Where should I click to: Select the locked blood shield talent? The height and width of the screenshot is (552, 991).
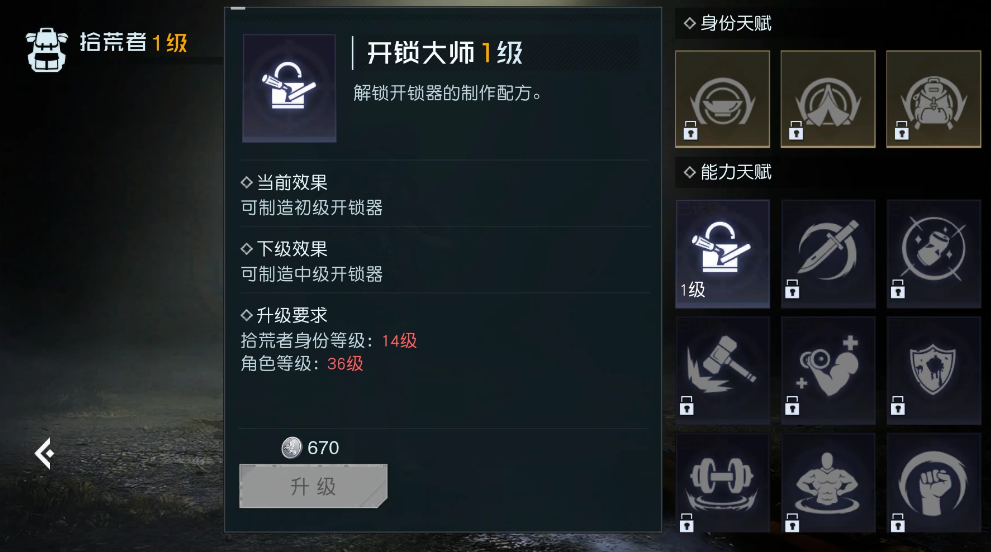click(933, 371)
